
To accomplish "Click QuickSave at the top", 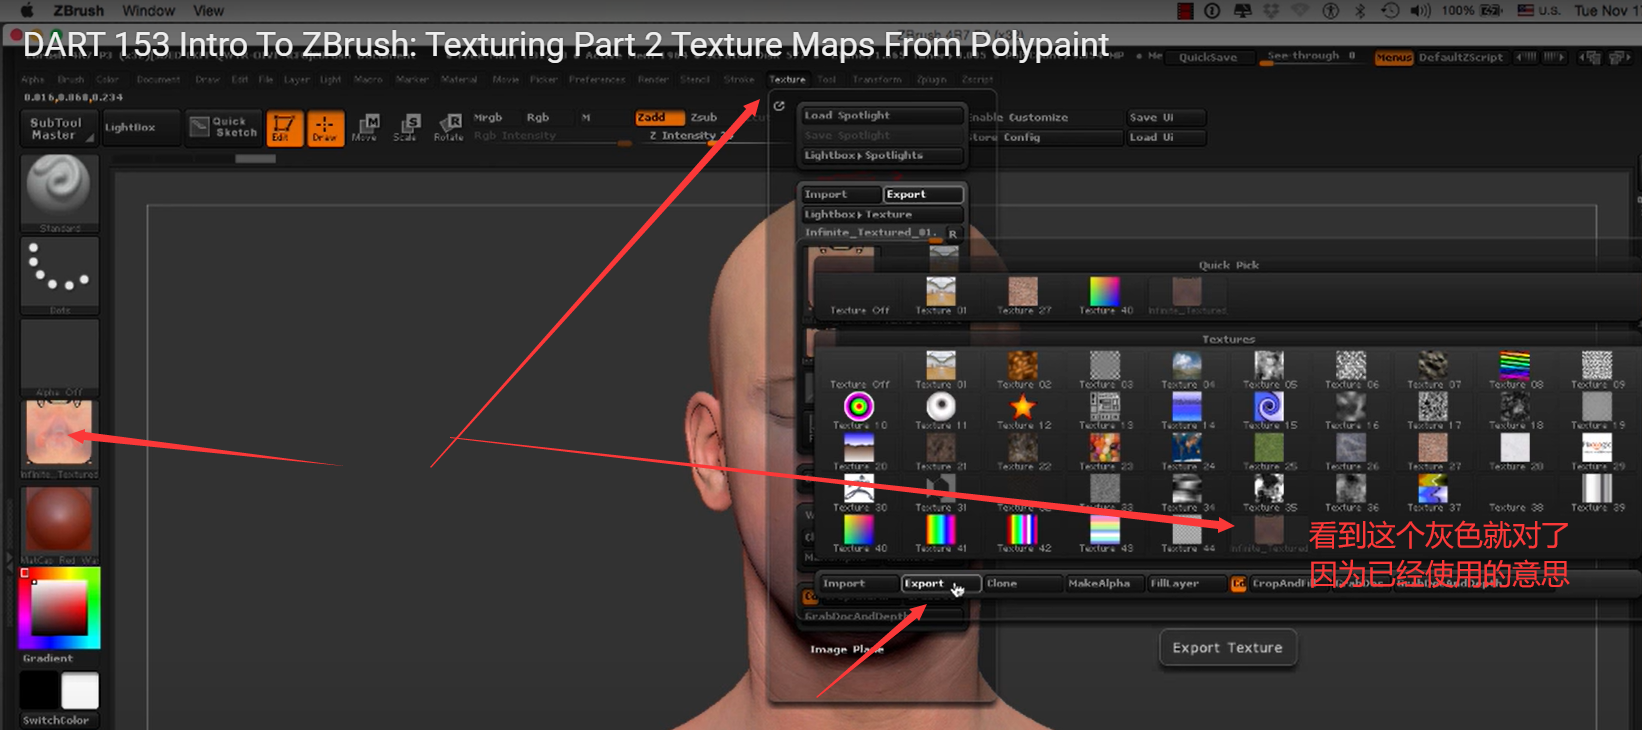I will click(x=1208, y=57).
